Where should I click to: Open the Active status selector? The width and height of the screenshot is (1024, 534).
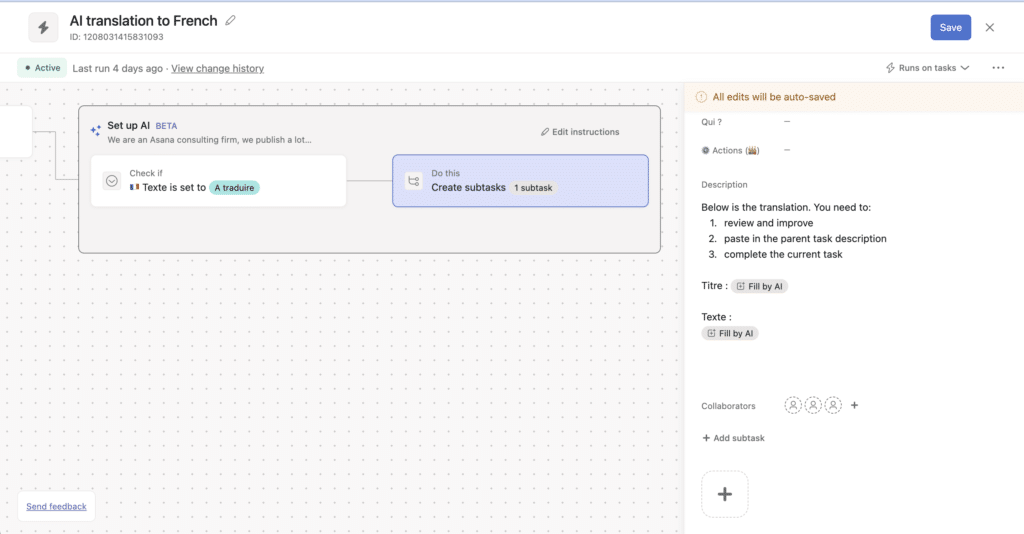click(41, 68)
